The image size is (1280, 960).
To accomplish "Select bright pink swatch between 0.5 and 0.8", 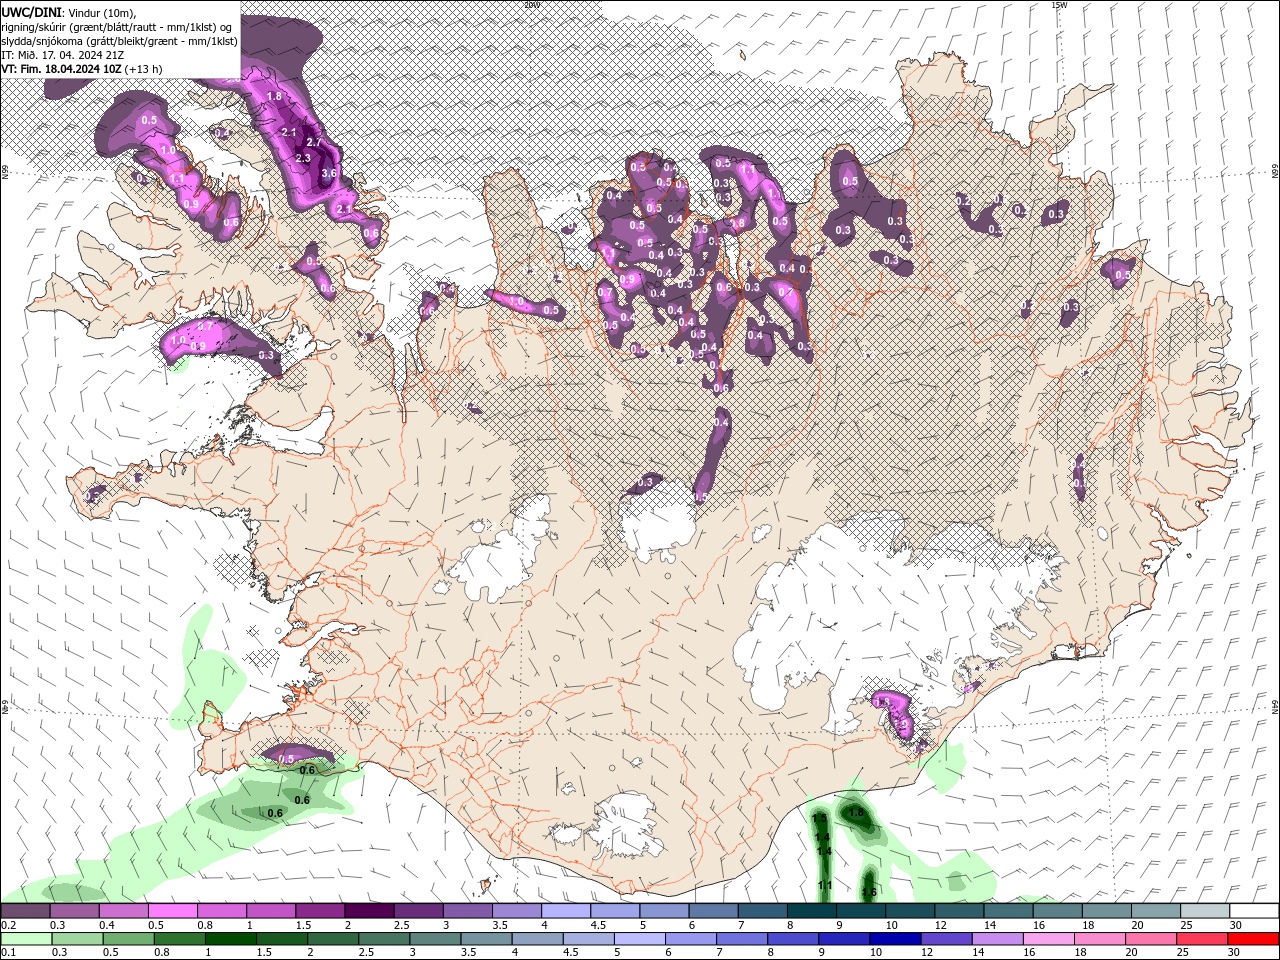I will pyautogui.click(x=172, y=910).
